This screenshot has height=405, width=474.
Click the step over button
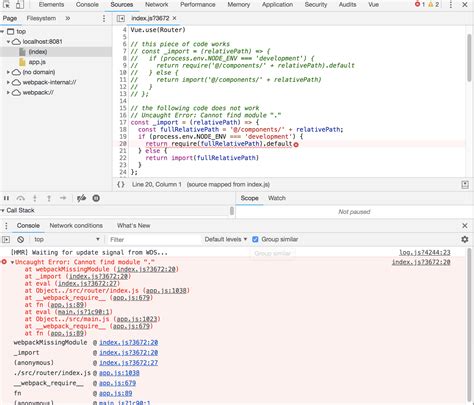(x=21, y=198)
